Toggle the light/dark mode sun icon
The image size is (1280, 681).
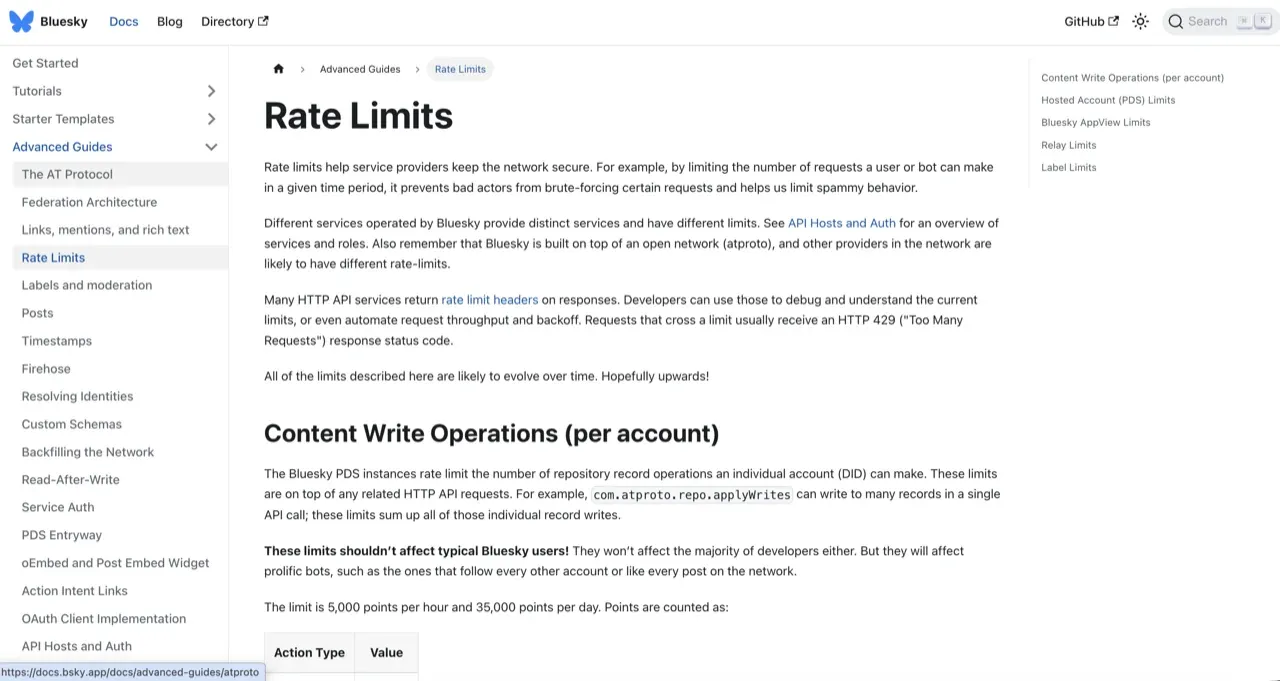pos(1140,21)
